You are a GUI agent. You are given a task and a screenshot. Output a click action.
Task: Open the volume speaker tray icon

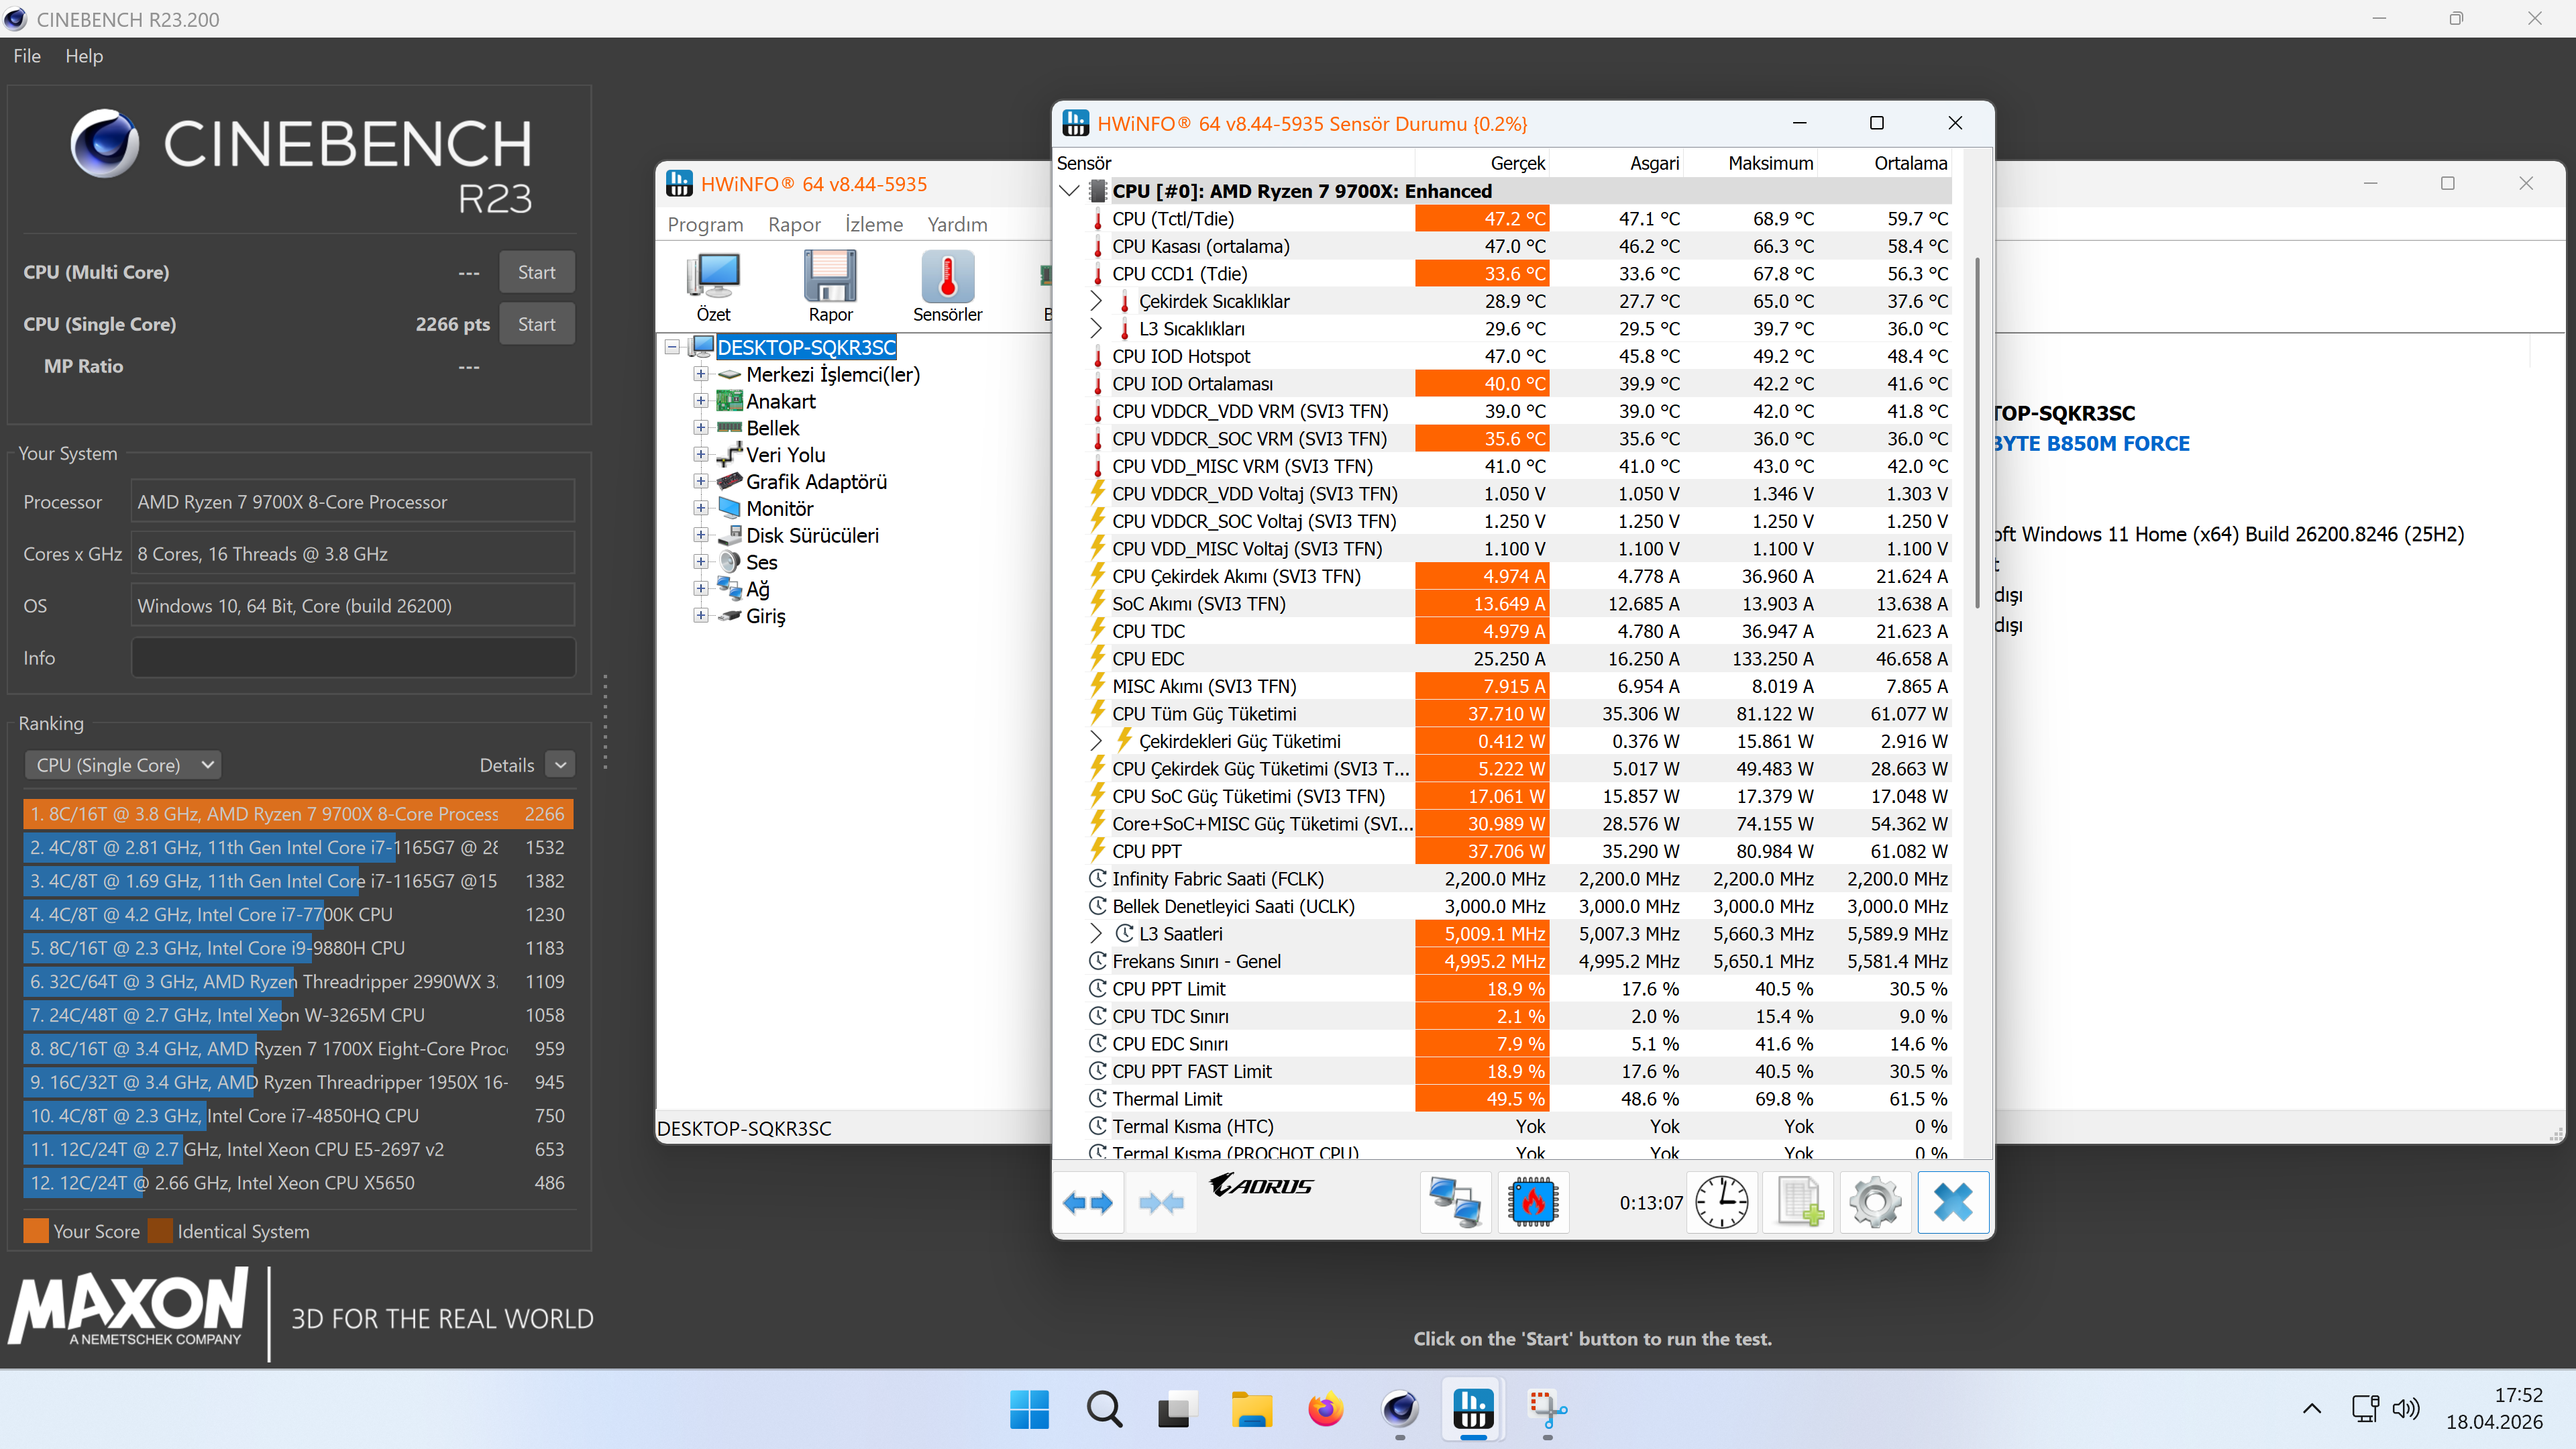(2406, 1409)
